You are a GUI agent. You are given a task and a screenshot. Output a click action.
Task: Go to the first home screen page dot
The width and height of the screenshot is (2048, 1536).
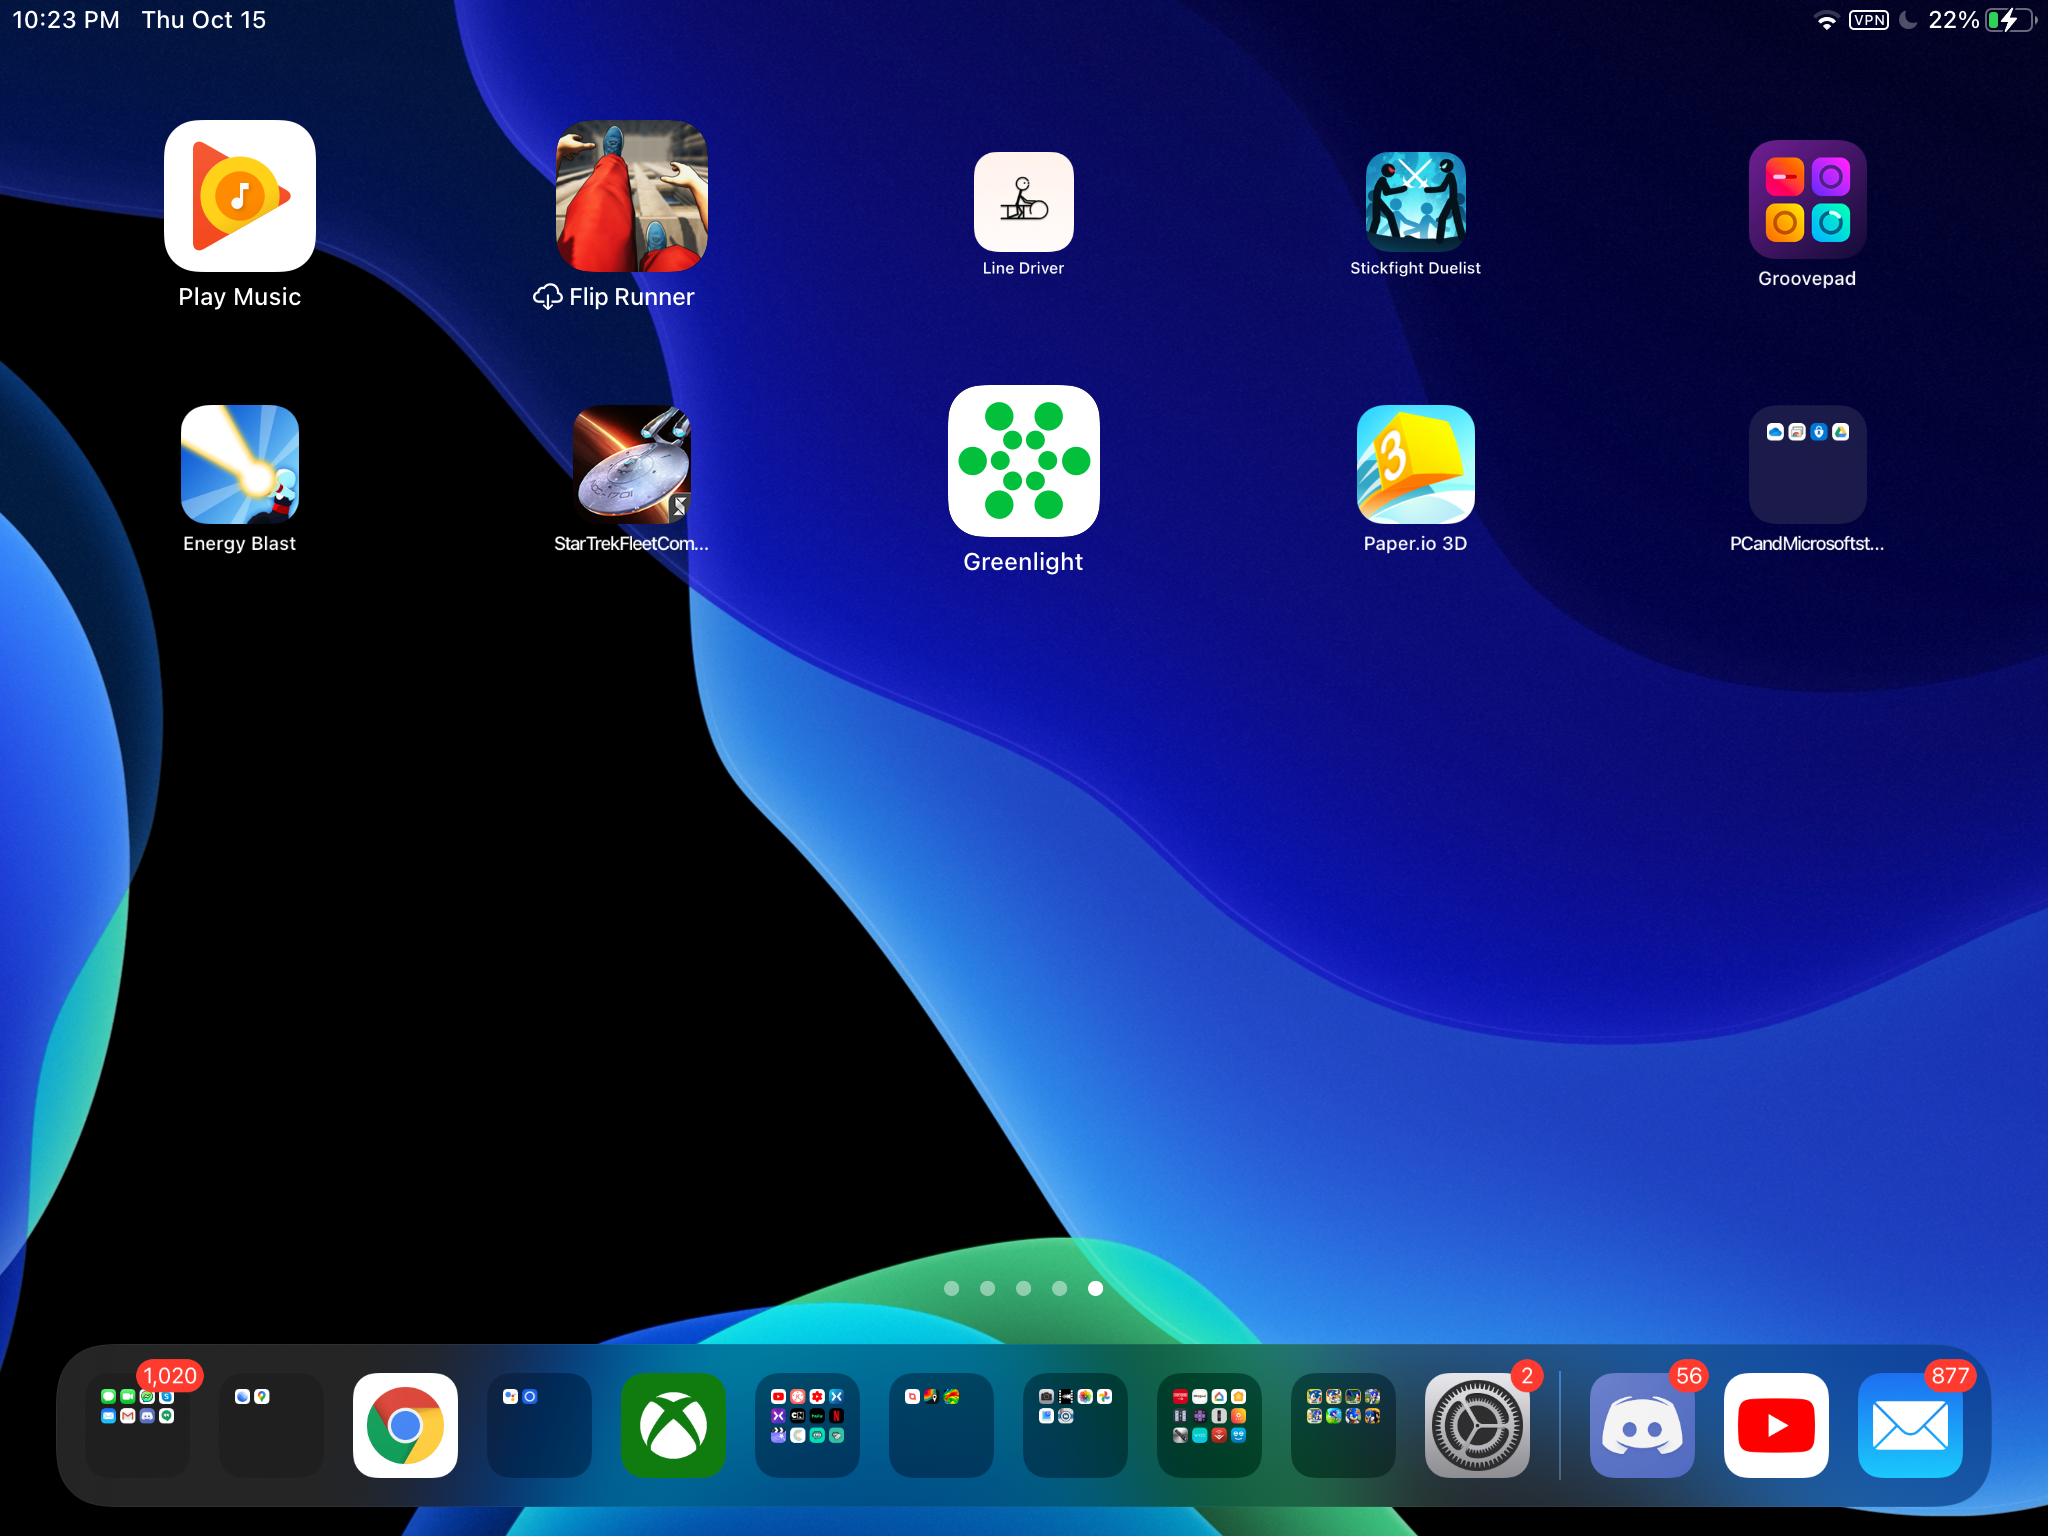(951, 1288)
